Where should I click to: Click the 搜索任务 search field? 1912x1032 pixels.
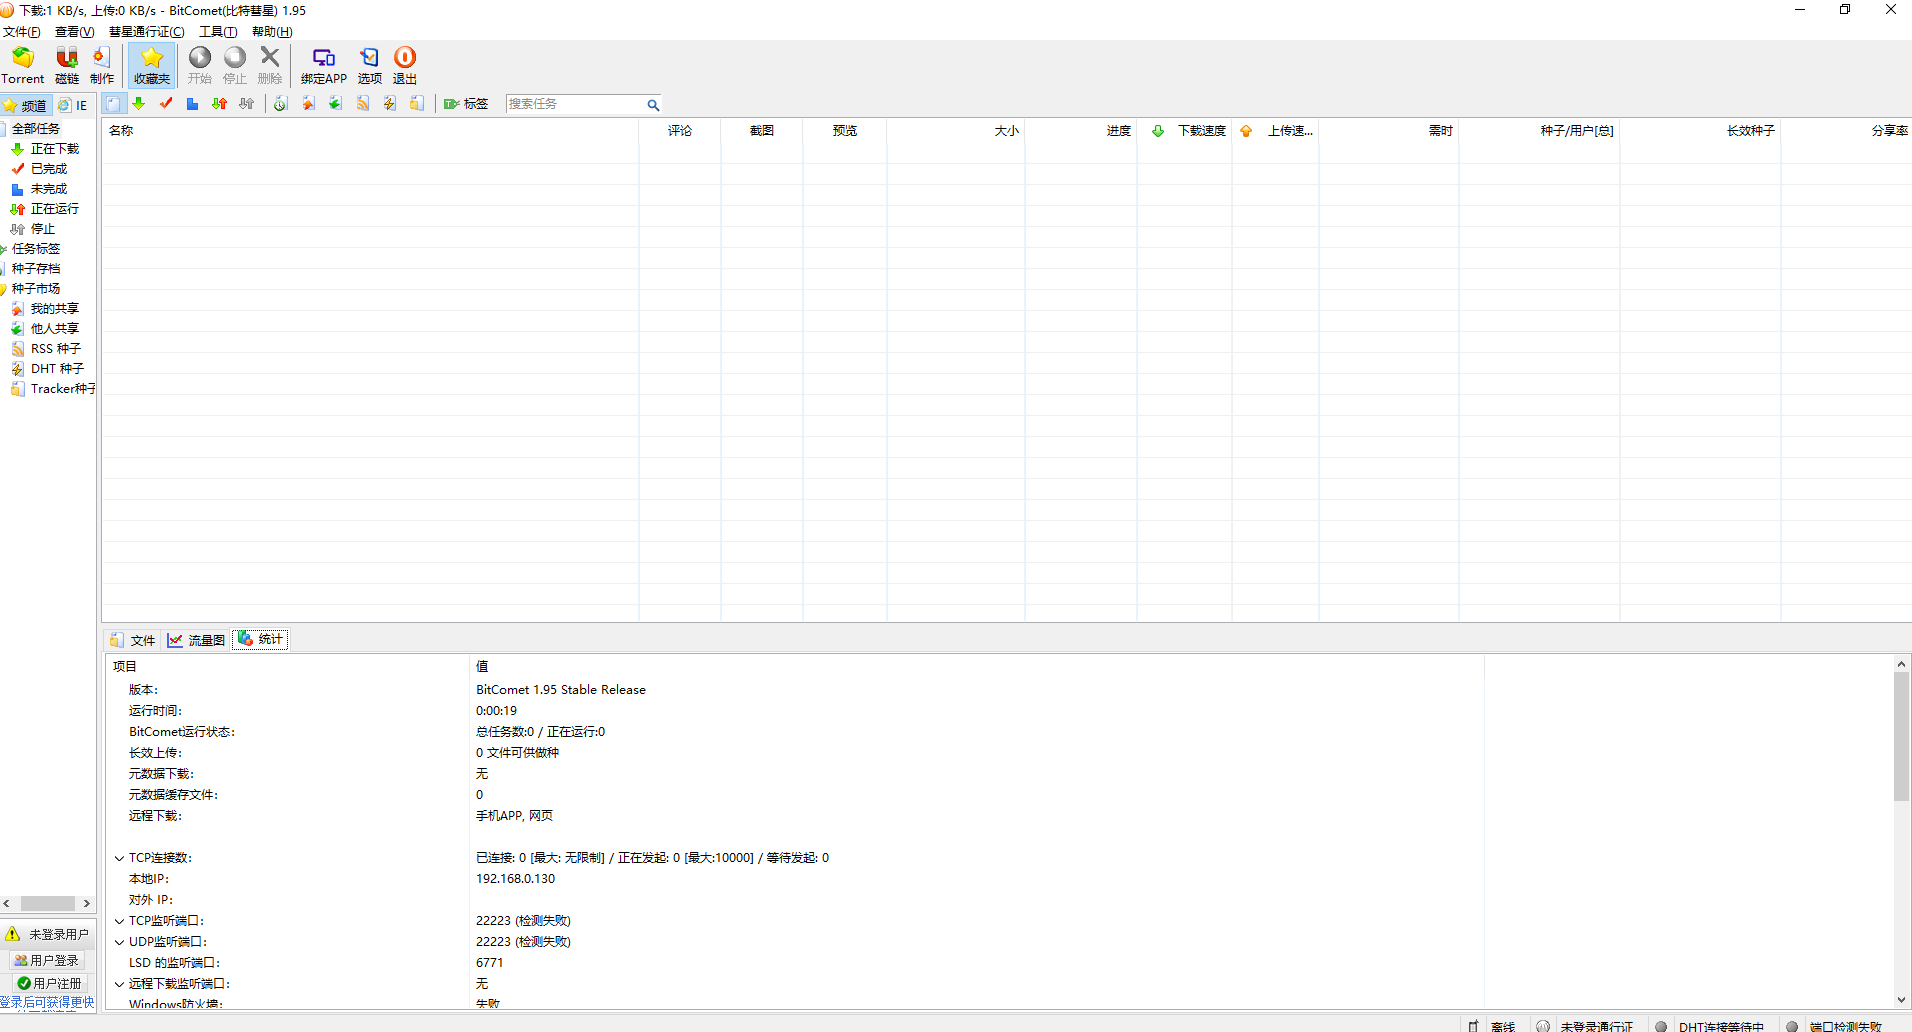575,104
